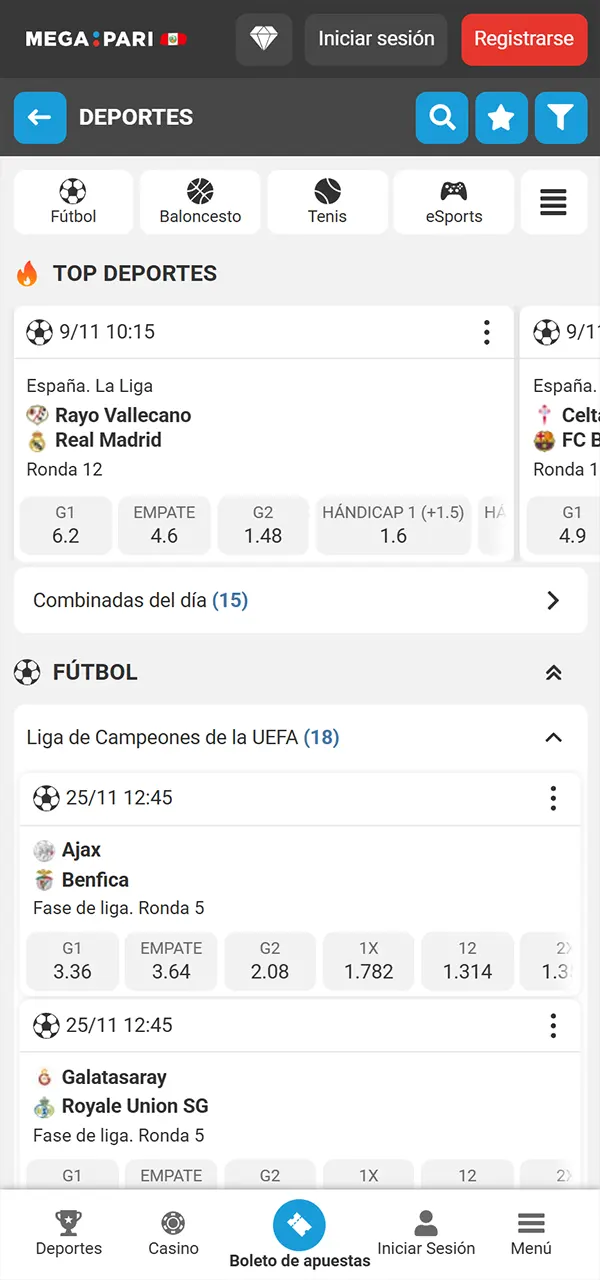
Task: Open the filter icon in the header
Action: pos(561,117)
